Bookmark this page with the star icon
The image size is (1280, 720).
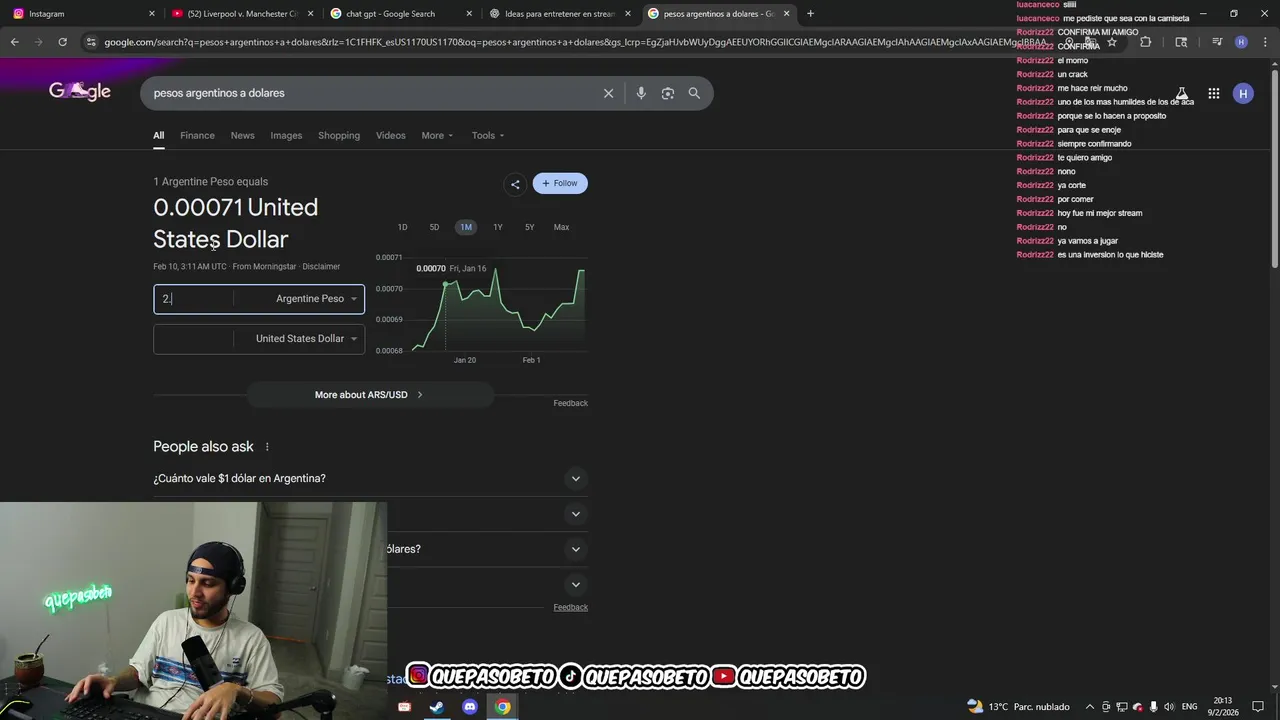pos(1111,42)
